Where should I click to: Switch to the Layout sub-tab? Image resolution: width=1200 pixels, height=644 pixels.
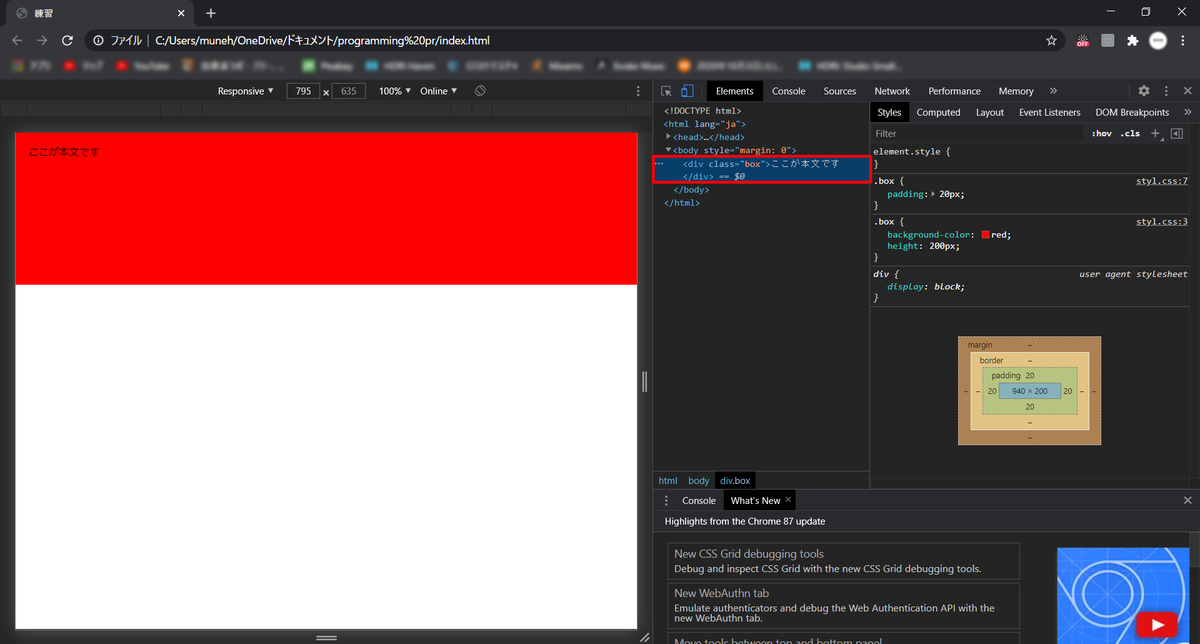(x=990, y=112)
